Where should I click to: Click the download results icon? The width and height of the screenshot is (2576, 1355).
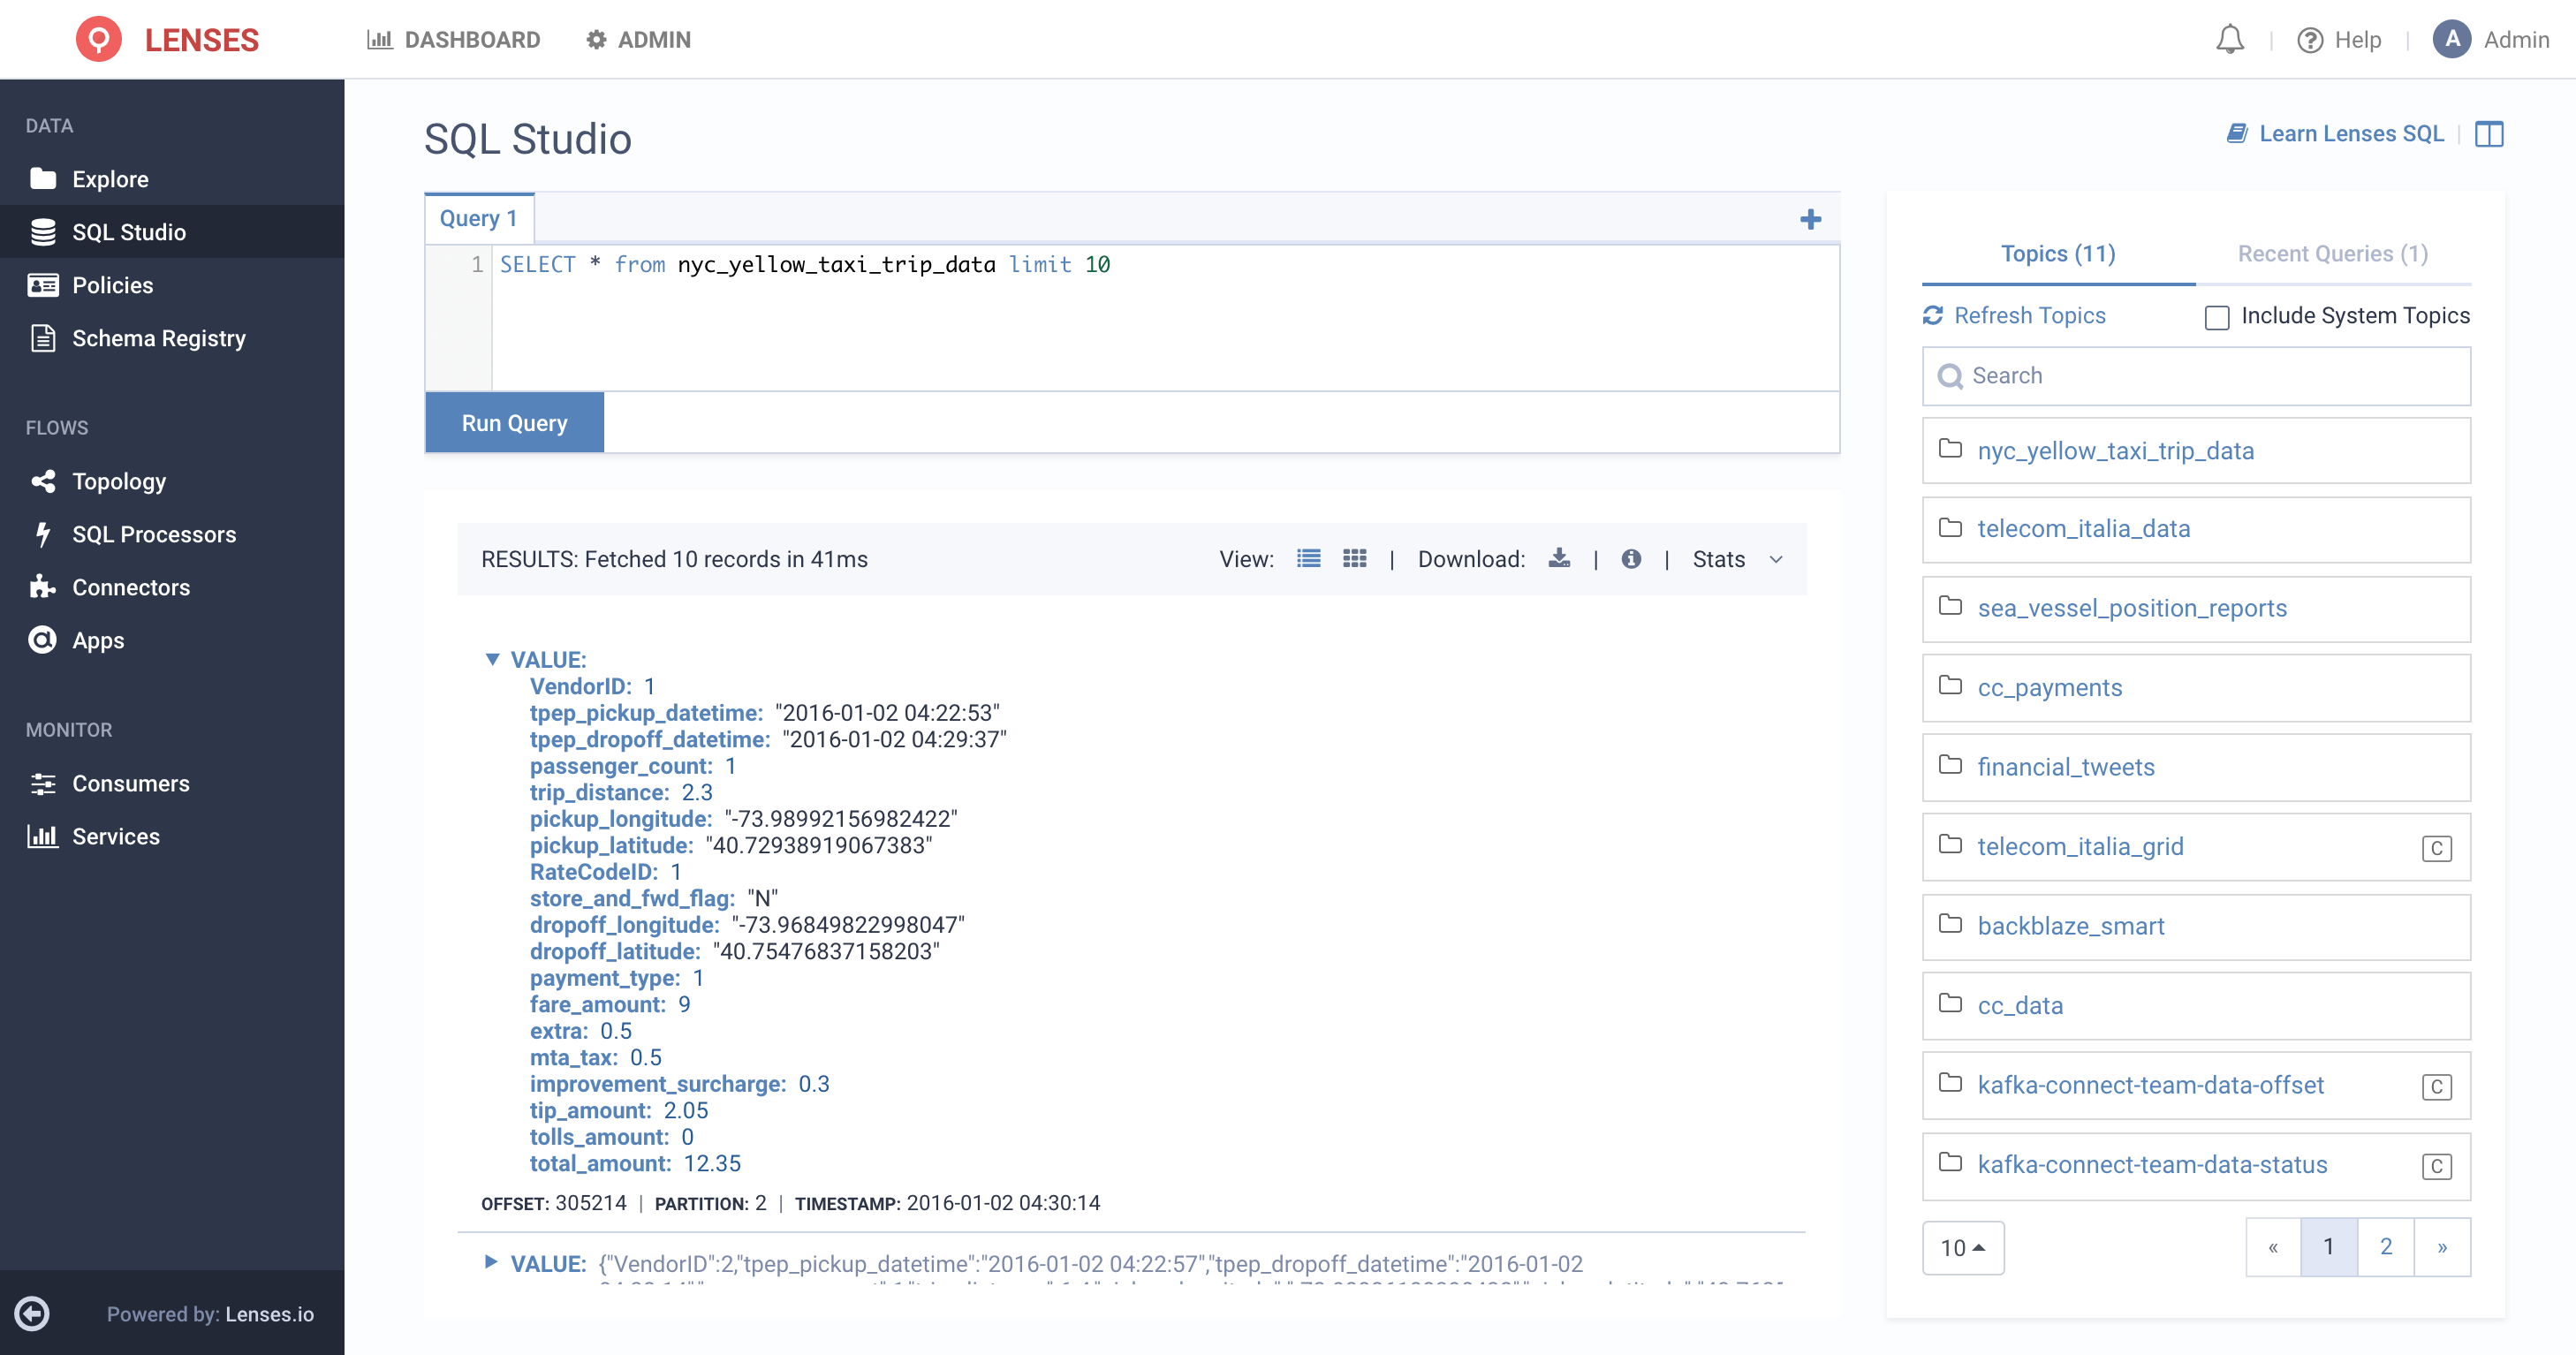pyautogui.click(x=1558, y=559)
